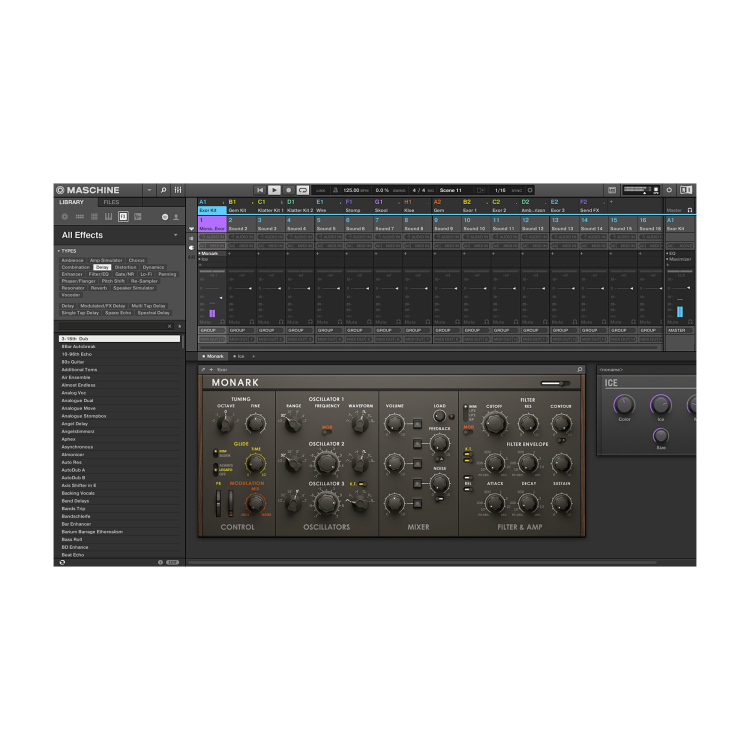750x750 pixels.
Task: Toggle the IO section icon in mixer
Action: pyautogui.click(x=191, y=238)
